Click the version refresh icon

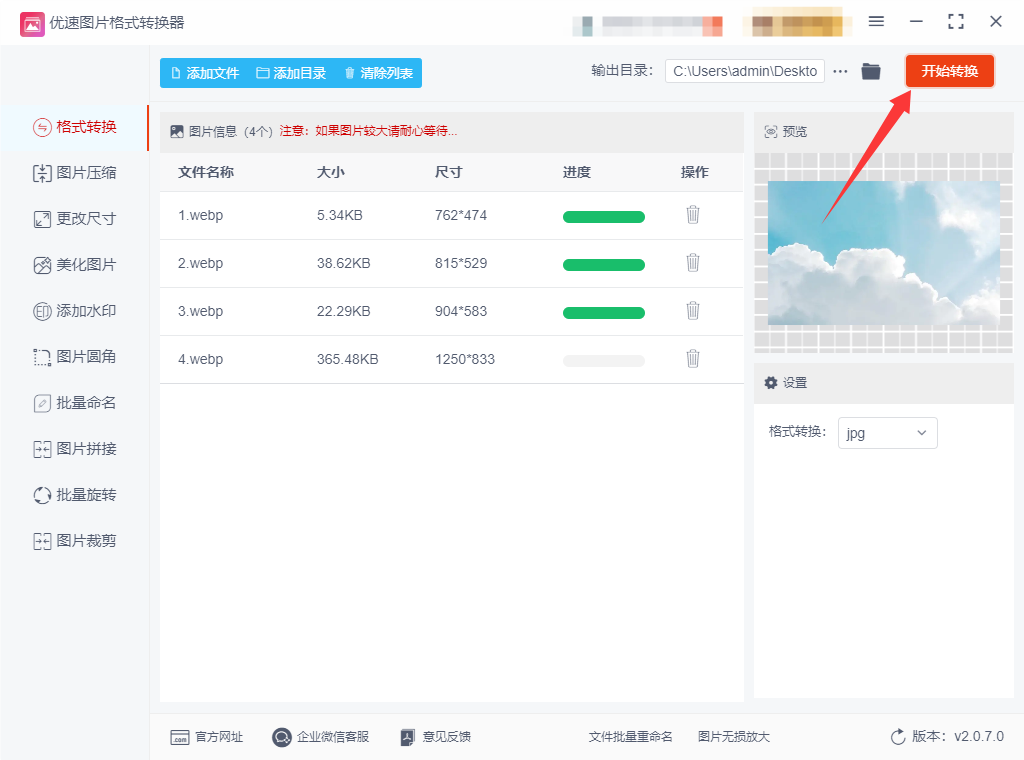[898, 736]
